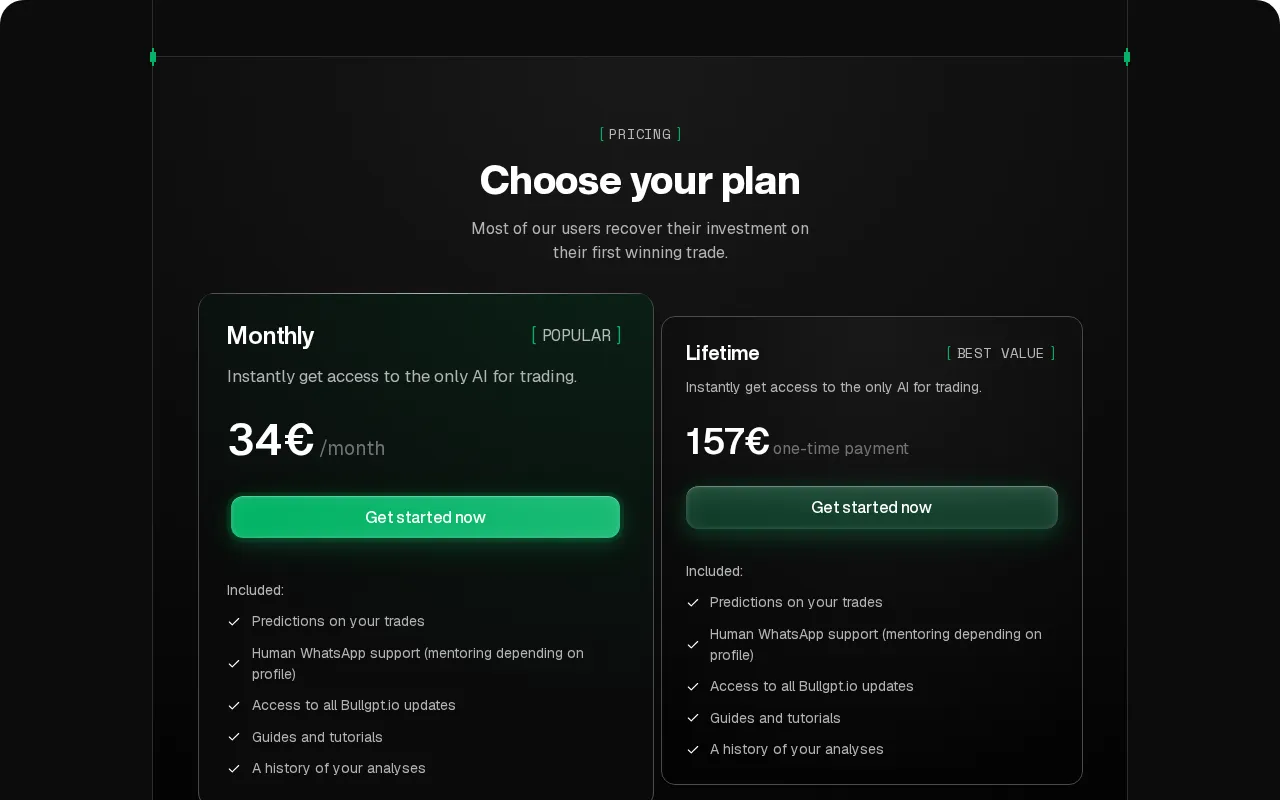Click checkmark beside Lifetime Guides and tutorials

[x=693, y=718]
